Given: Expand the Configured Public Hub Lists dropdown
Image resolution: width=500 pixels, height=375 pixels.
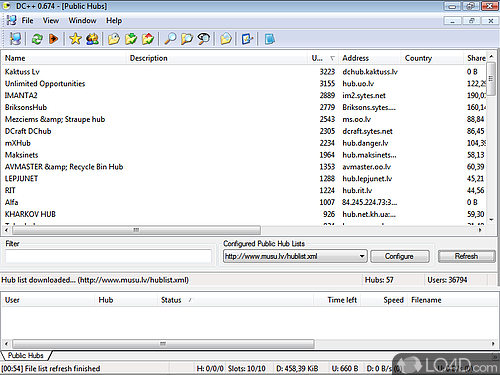Looking at the screenshot, I should (x=362, y=256).
